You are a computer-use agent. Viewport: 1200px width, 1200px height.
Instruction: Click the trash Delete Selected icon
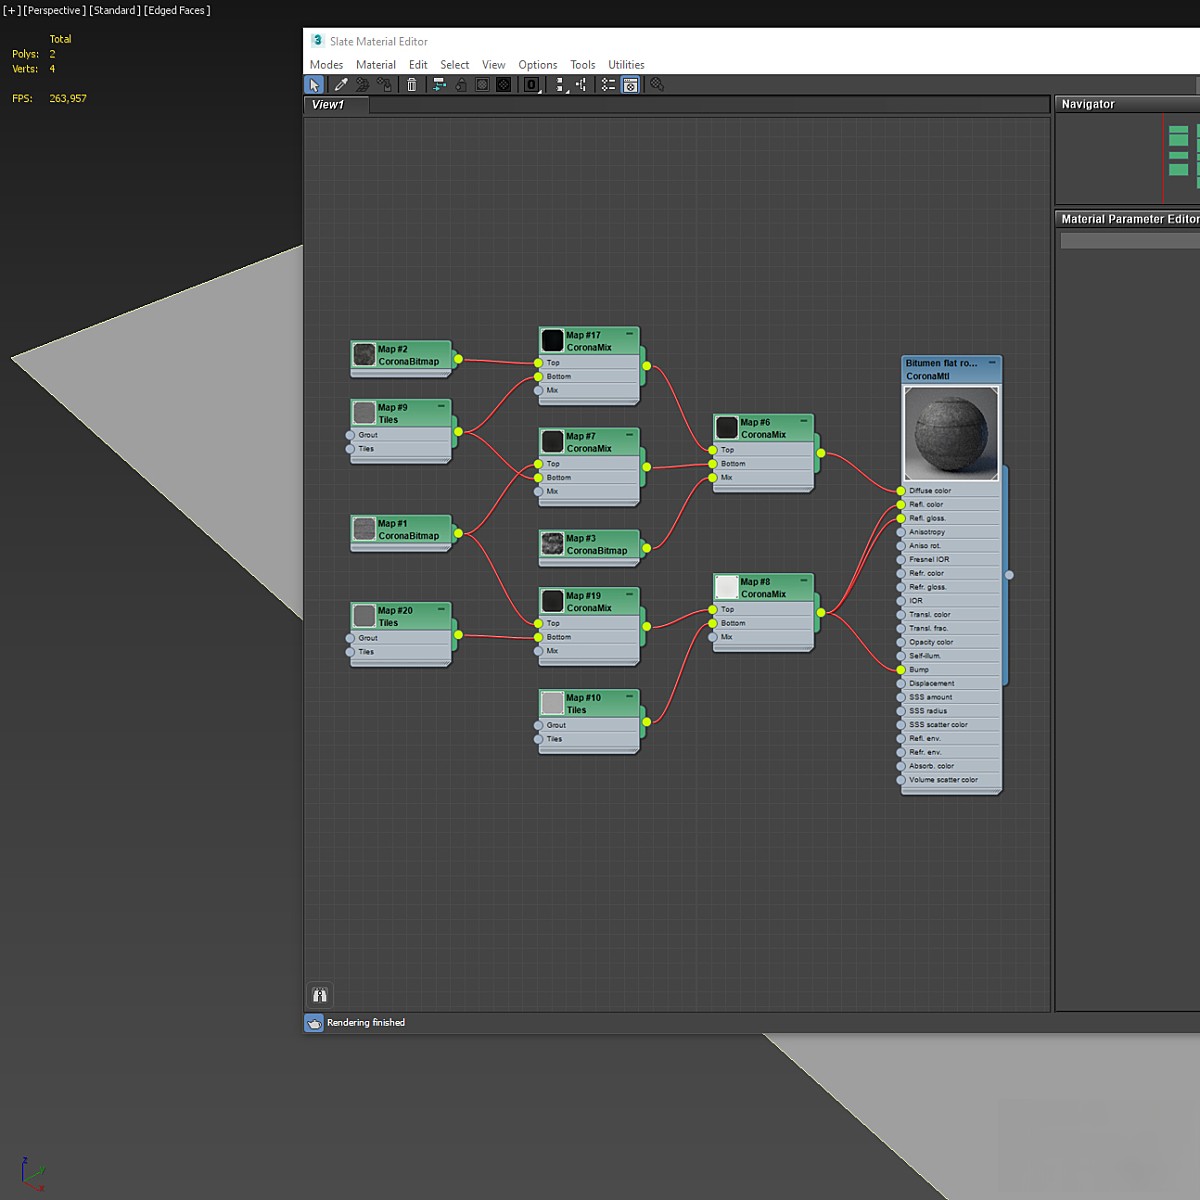click(x=411, y=85)
